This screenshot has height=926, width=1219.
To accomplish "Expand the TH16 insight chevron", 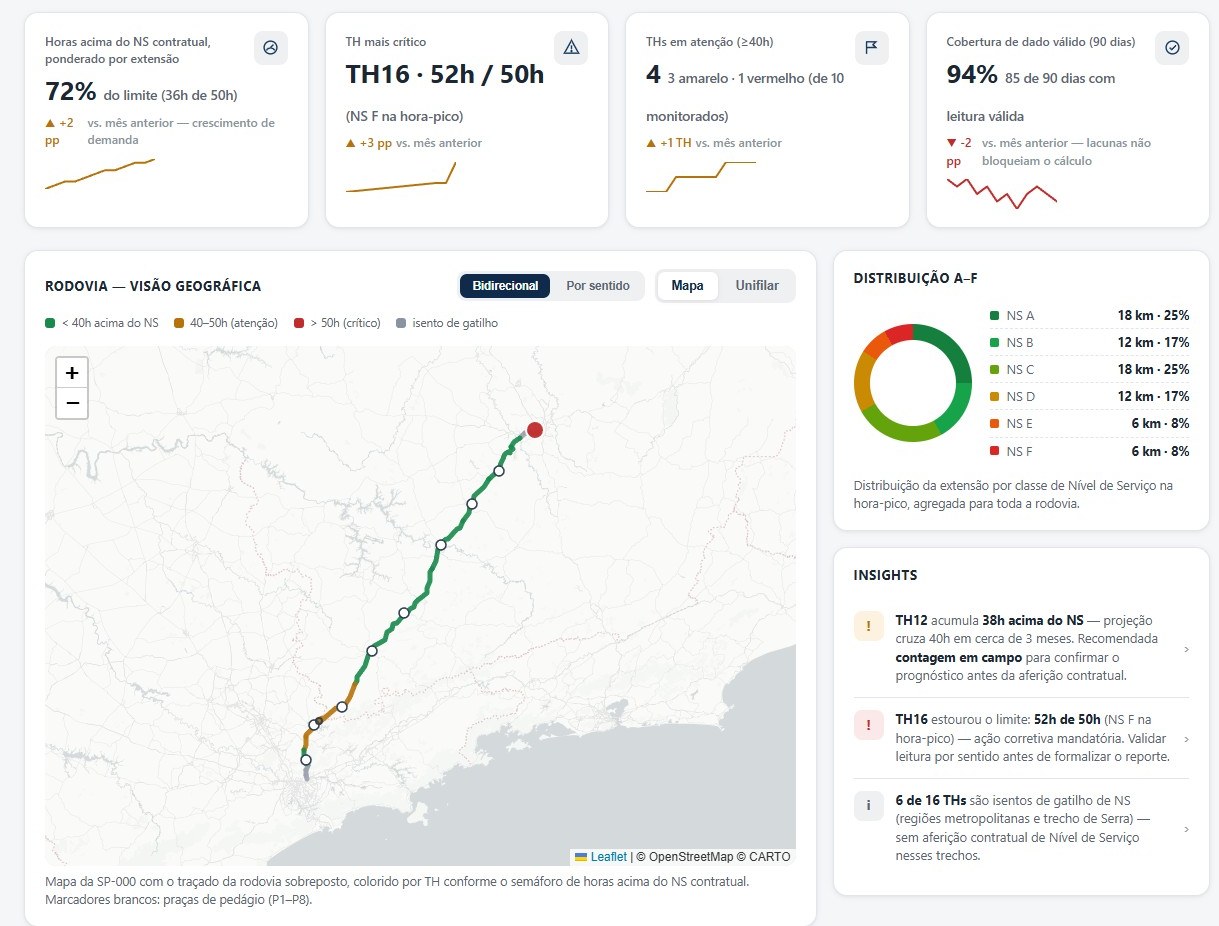I will pos(1186,739).
